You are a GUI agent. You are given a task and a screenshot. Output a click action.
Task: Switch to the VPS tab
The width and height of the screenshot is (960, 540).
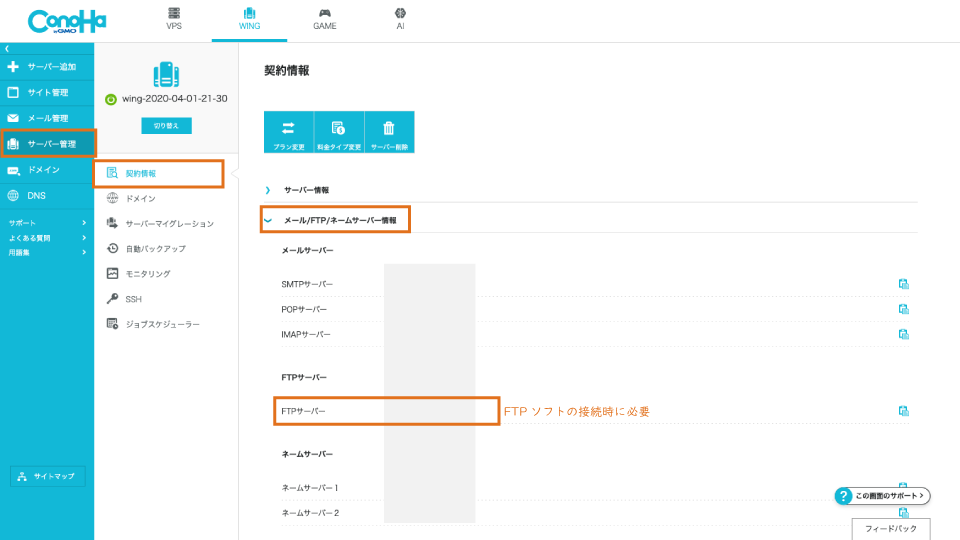click(174, 20)
